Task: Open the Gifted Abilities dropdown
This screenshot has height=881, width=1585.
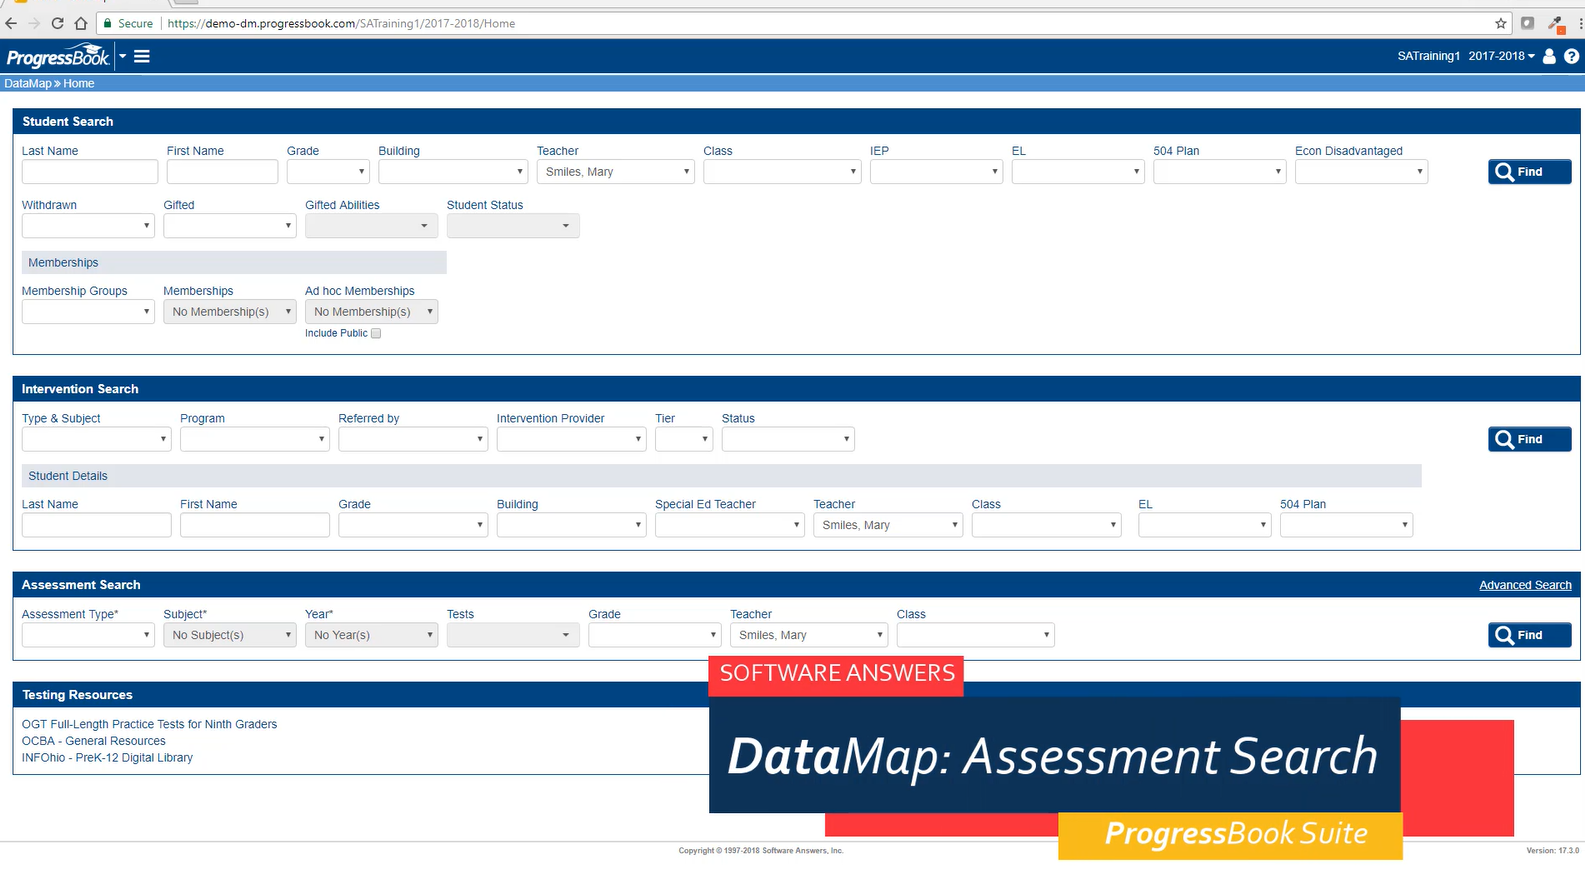Action: pos(372,226)
